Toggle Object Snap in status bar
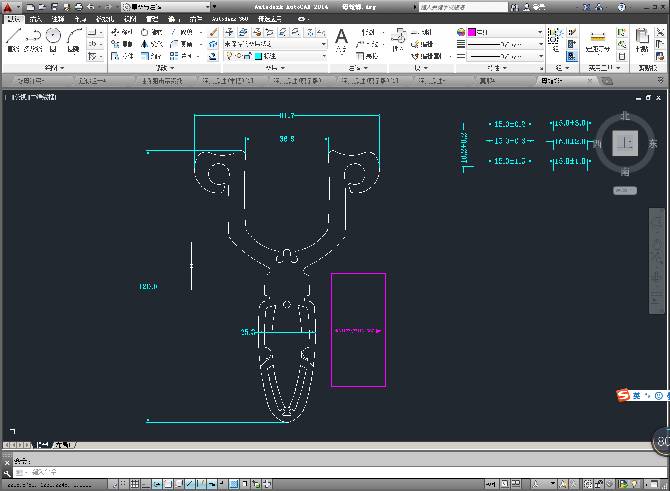Screen dimensions: 670x491 point(168,484)
